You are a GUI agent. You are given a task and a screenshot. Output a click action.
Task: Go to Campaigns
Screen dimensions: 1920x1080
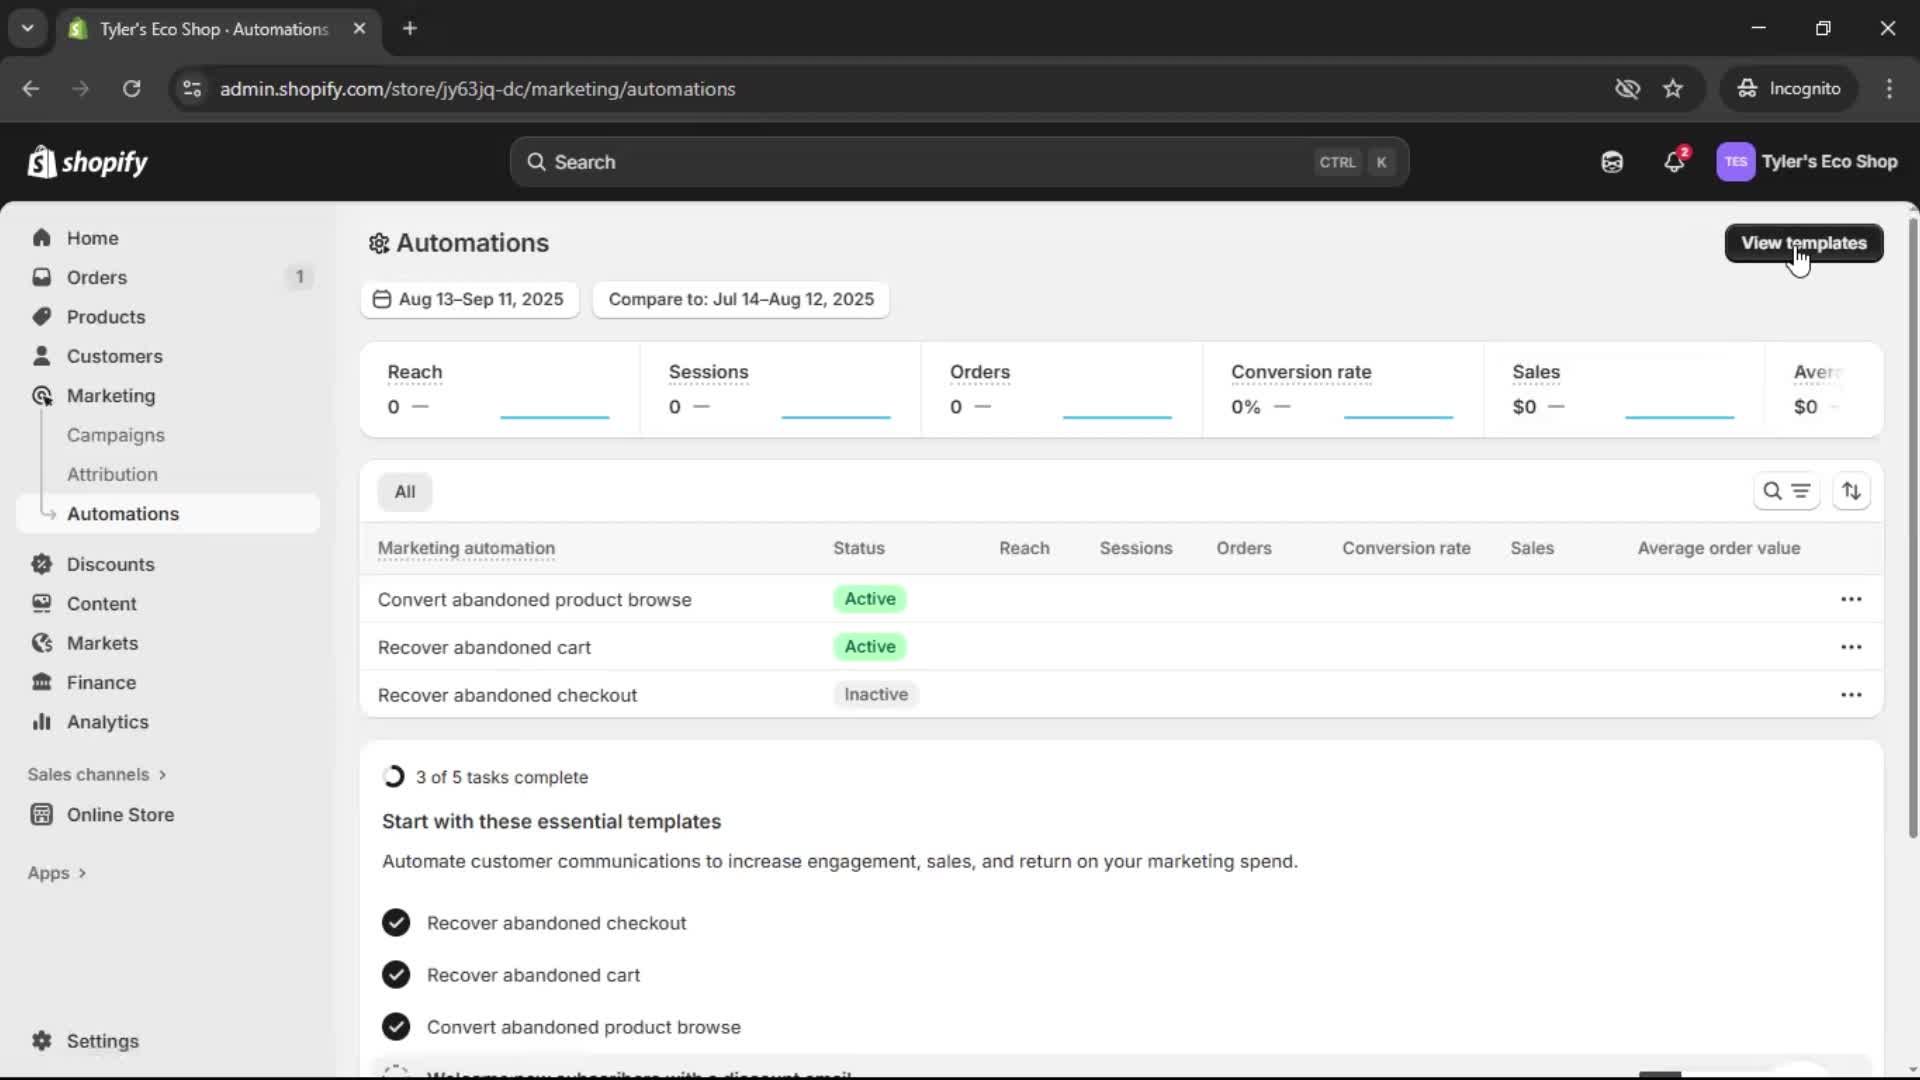(x=116, y=435)
